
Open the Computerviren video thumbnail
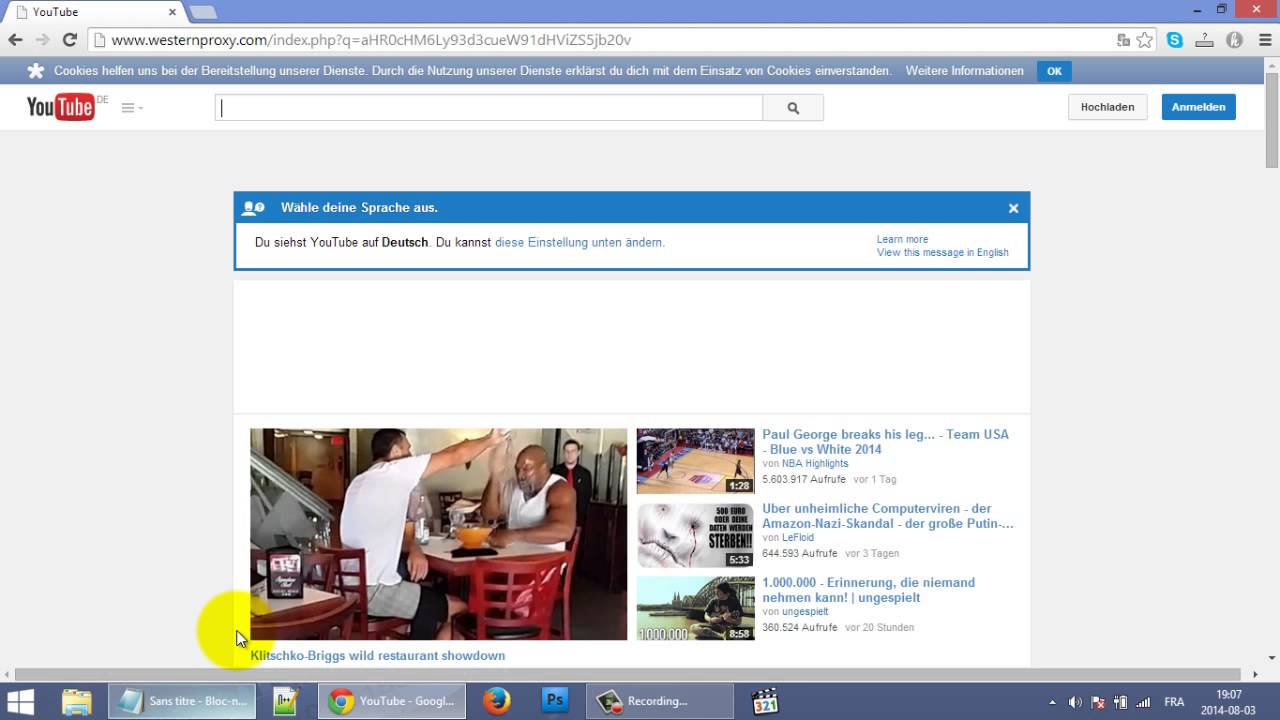point(695,535)
